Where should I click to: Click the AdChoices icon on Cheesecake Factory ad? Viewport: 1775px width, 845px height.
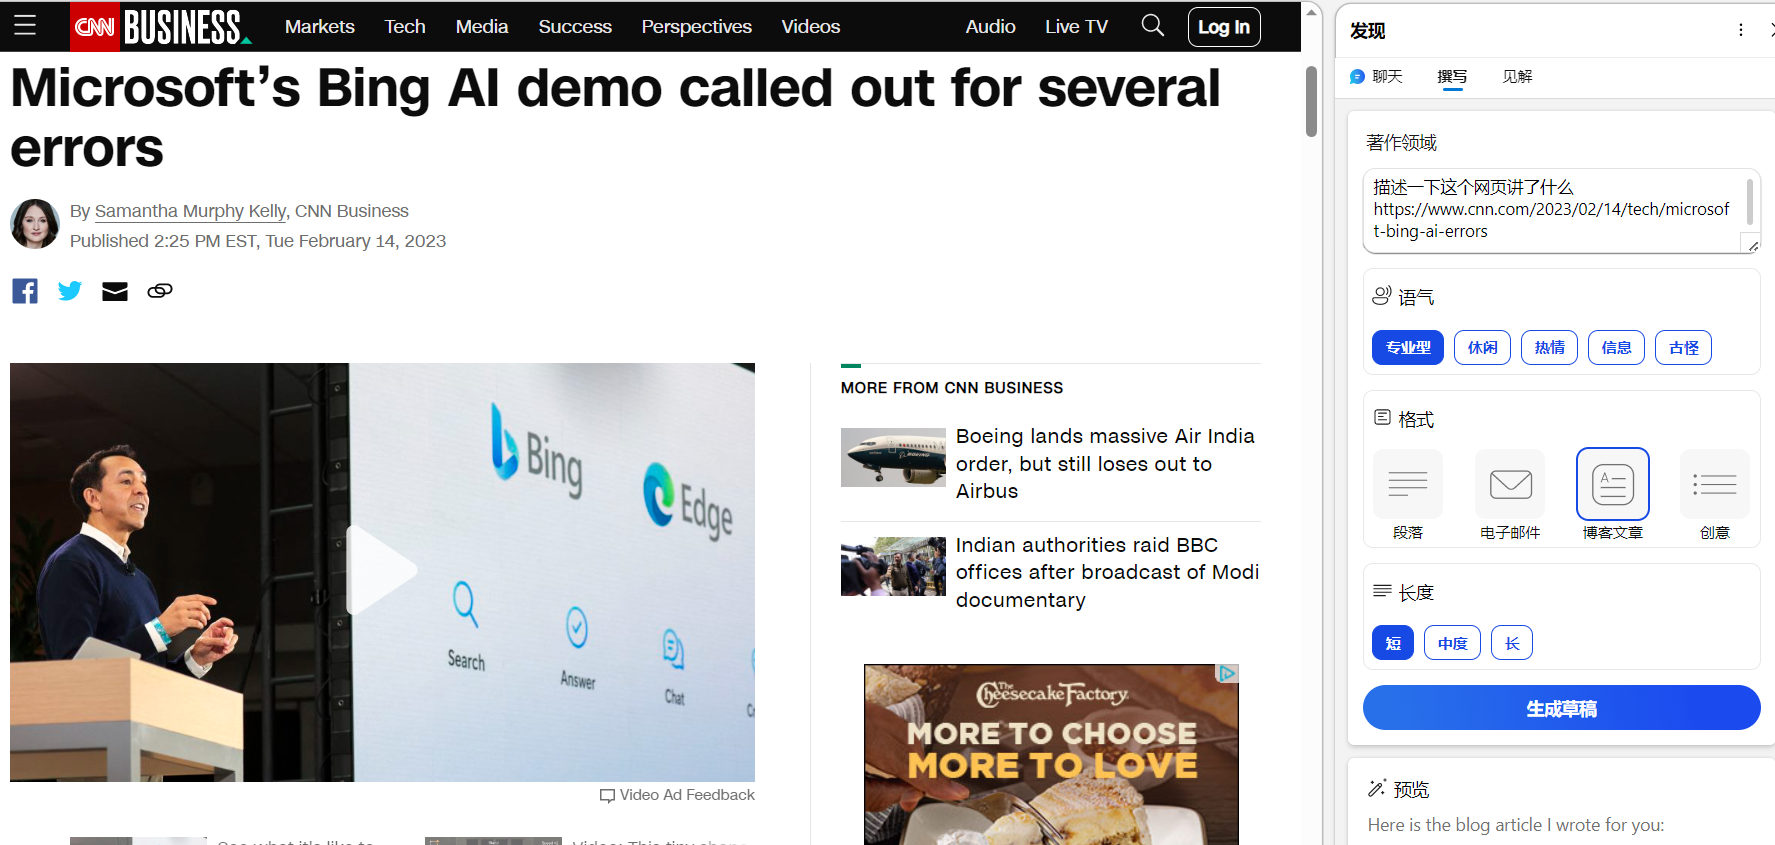pyautogui.click(x=1228, y=674)
